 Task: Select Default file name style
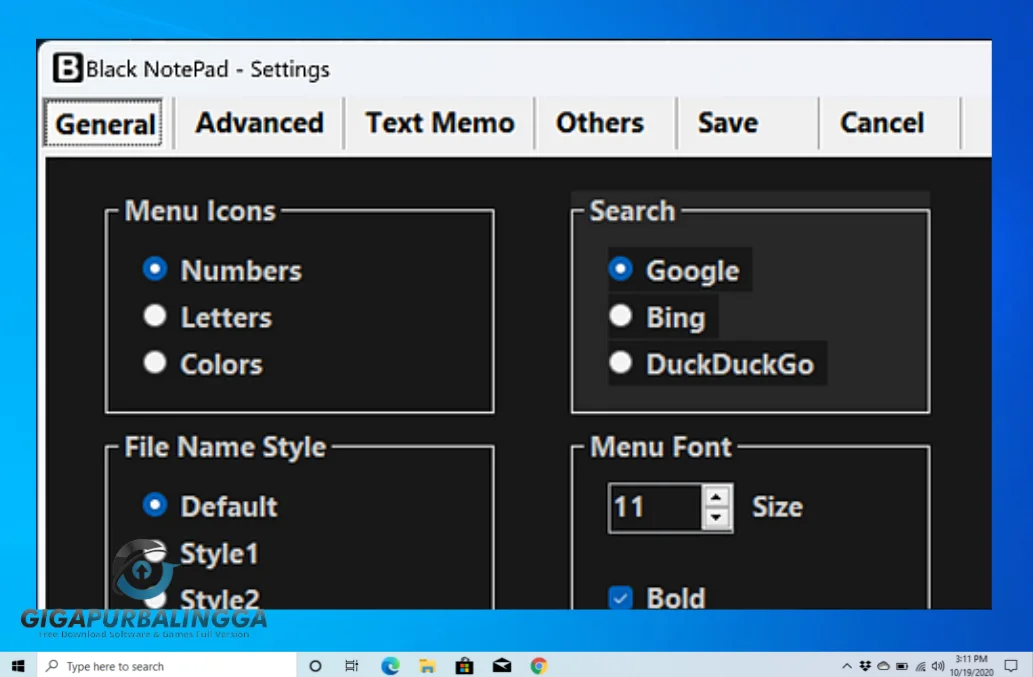(210, 506)
